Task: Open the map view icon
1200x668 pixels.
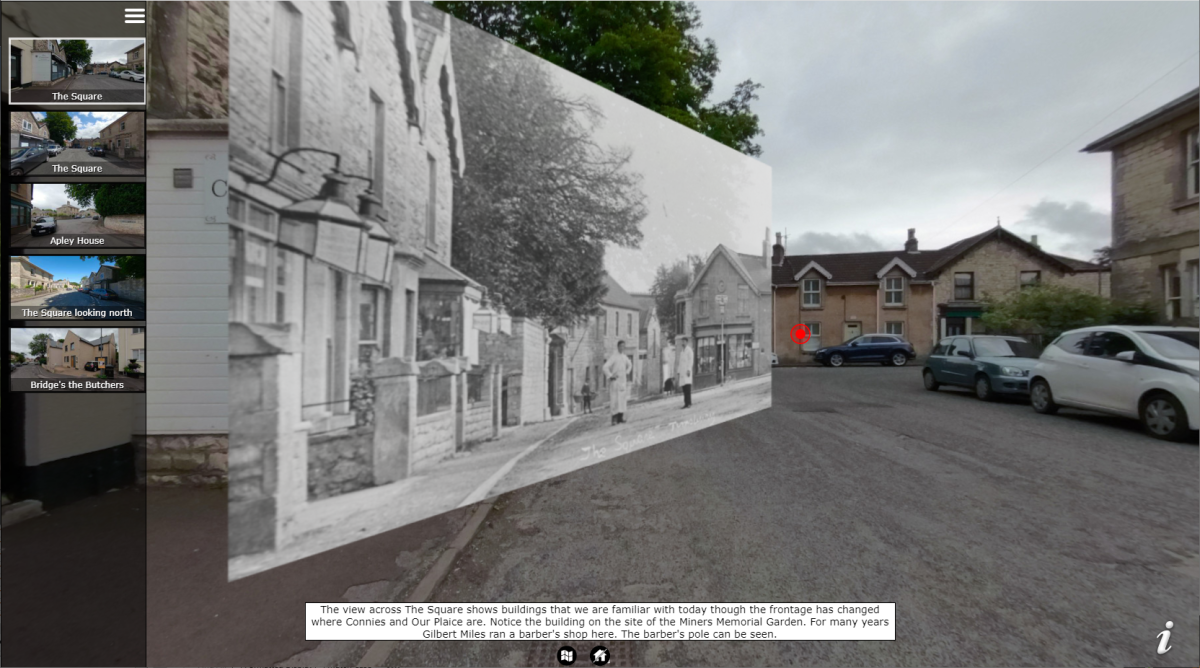Action: click(x=567, y=656)
